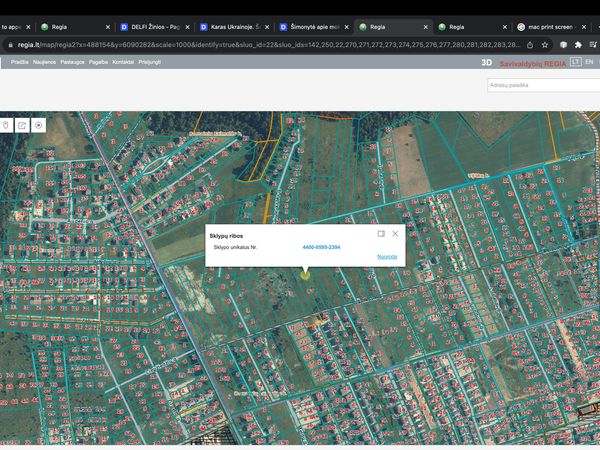Click the share page icon in address bar

coord(530,45)
